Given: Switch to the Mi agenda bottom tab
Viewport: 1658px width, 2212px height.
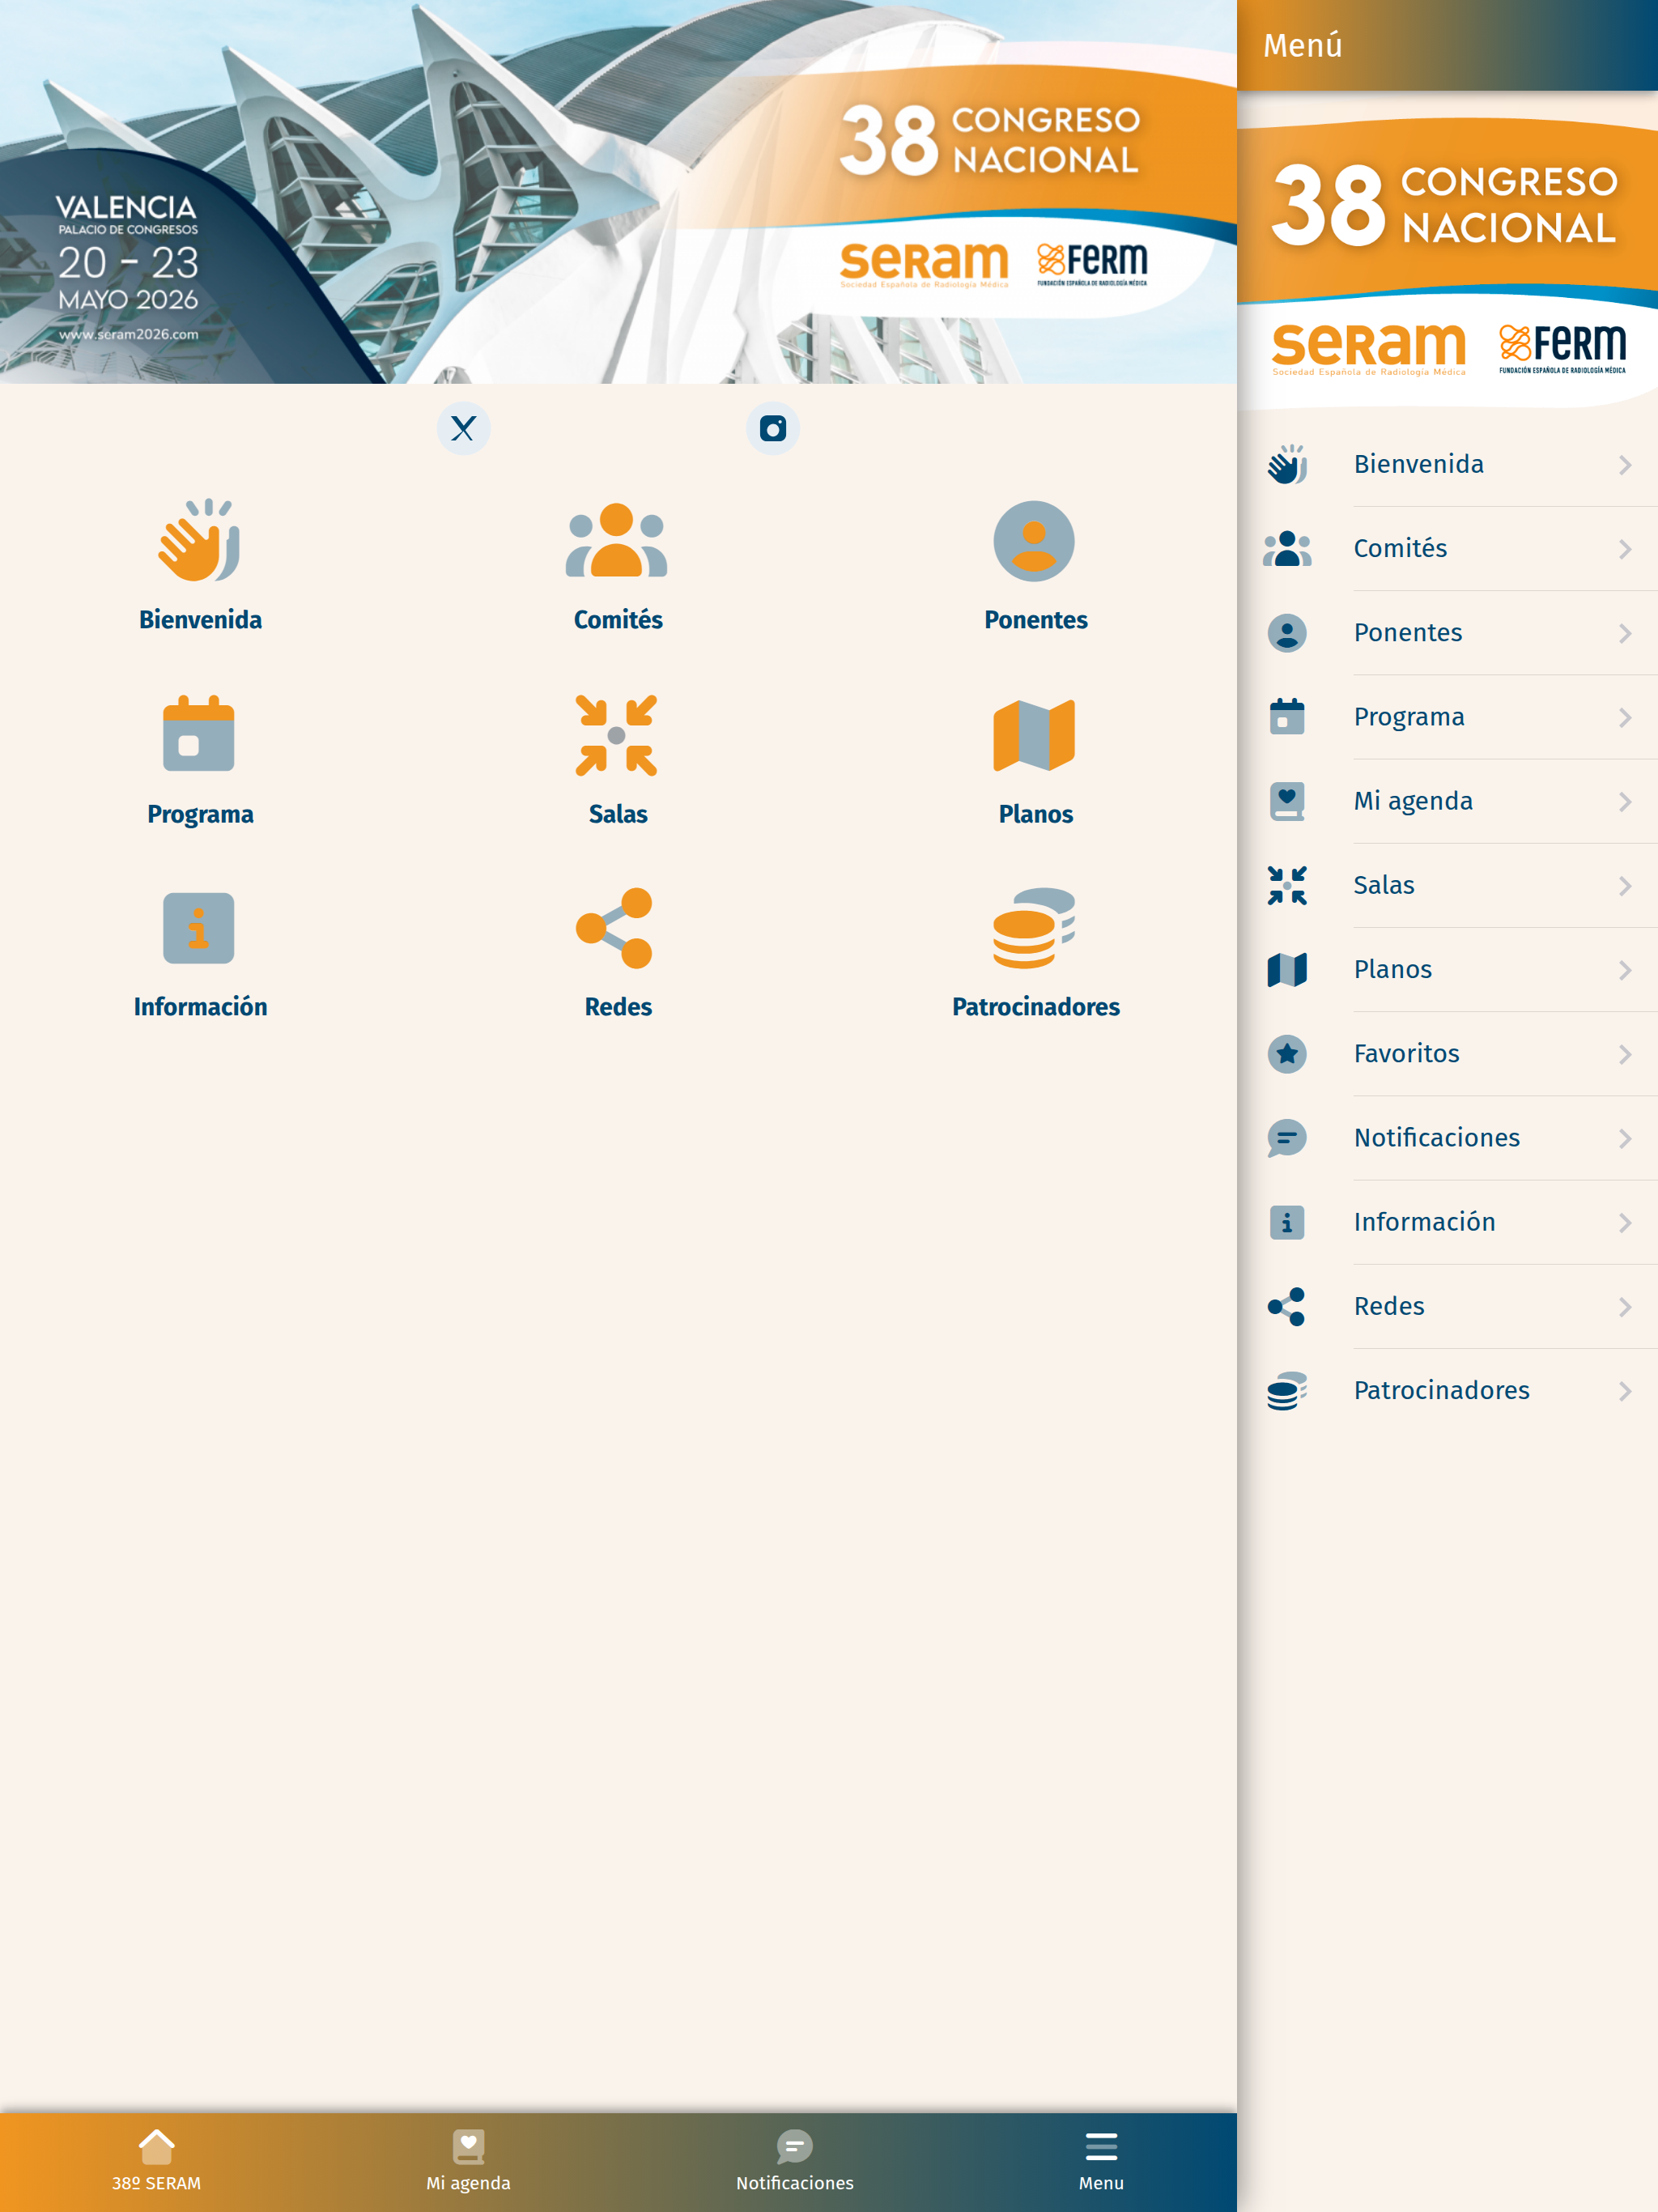Looking at the screenshot, I should (468, 2162).
